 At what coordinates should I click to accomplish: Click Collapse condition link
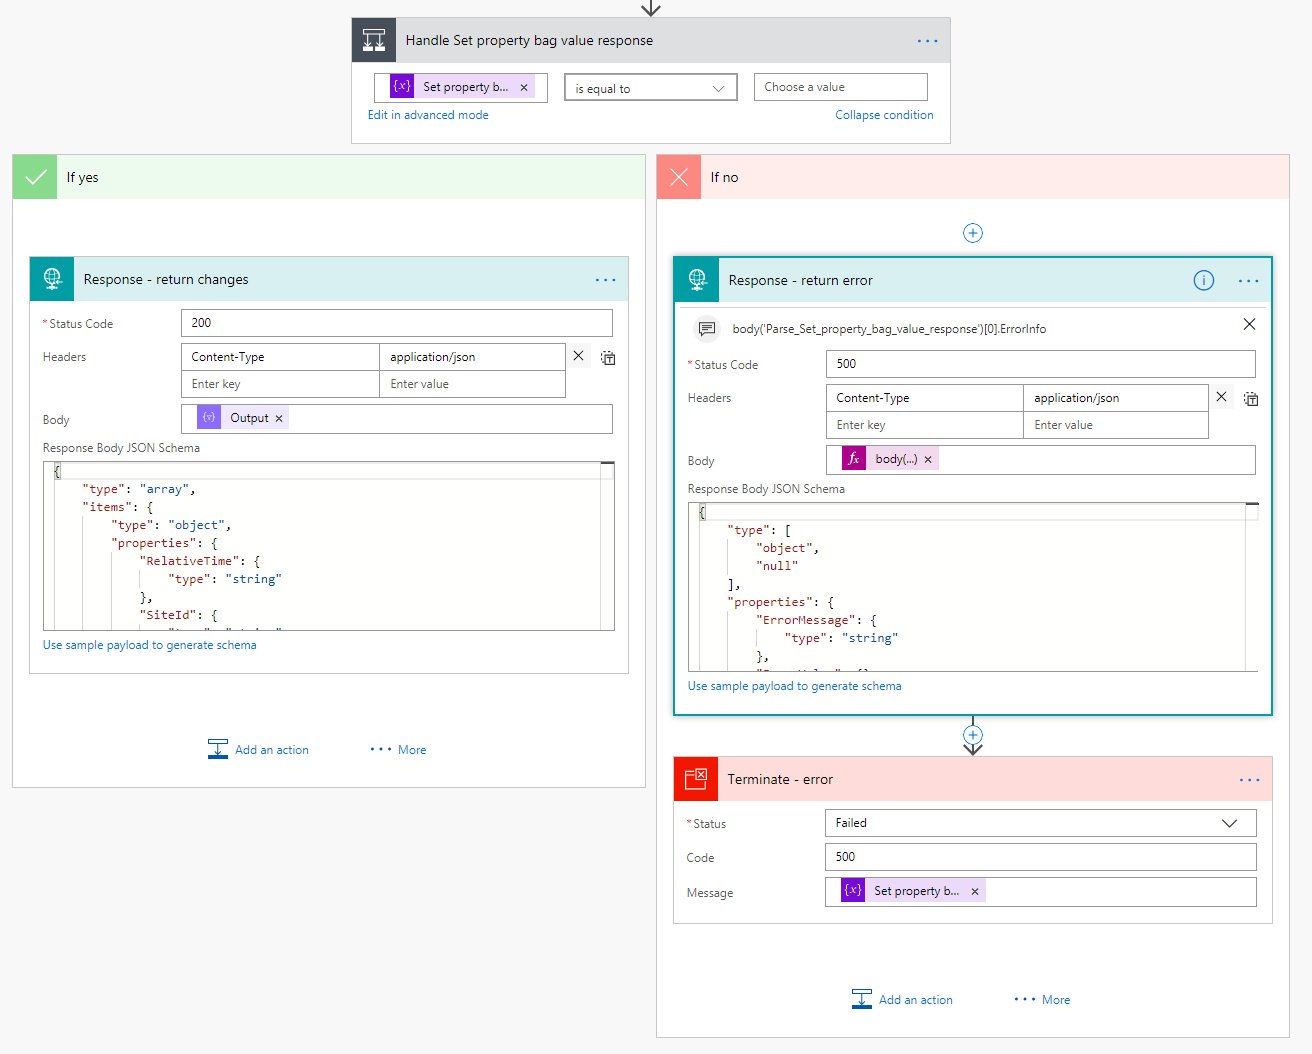pos(884,115)
